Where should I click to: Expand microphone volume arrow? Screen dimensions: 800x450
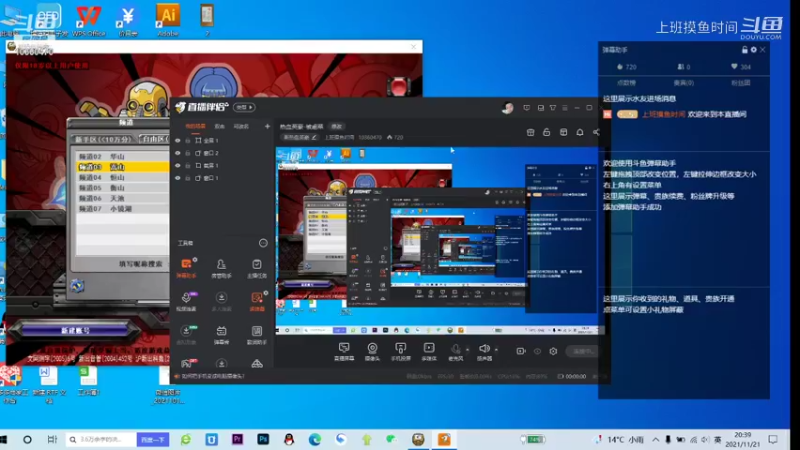click(467, 350)
